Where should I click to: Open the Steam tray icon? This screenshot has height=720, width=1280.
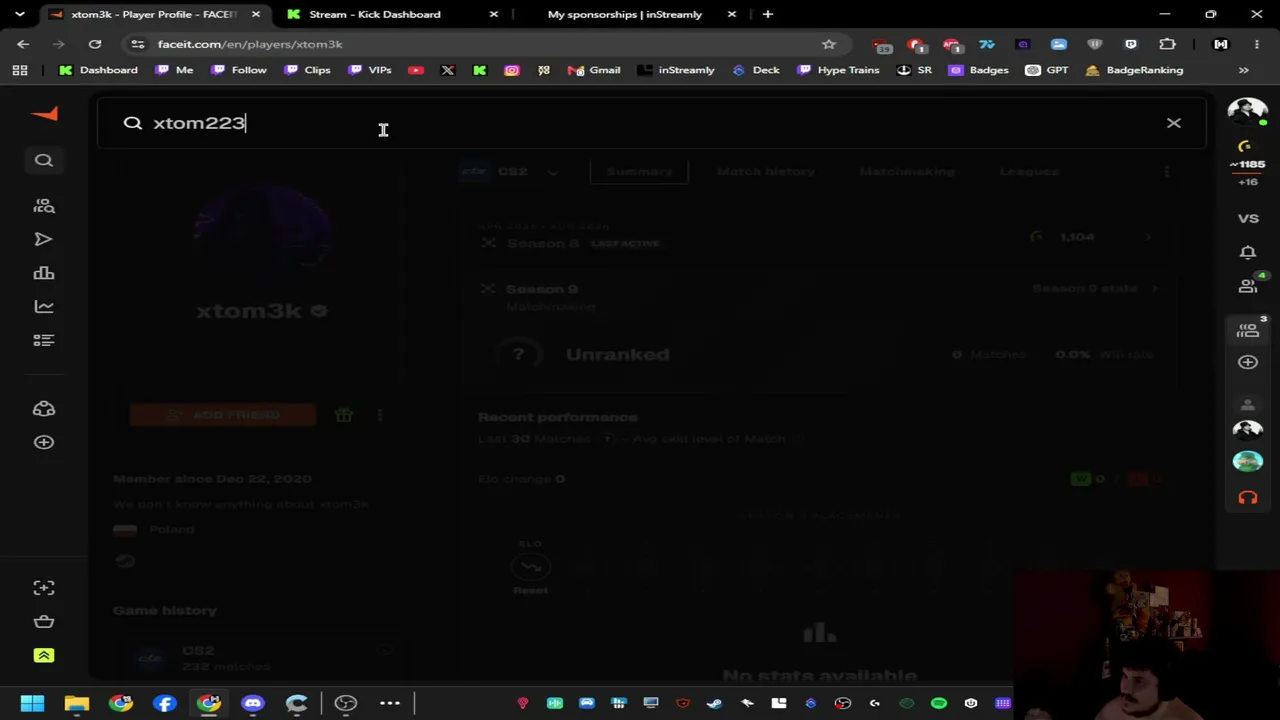point(715,704)
